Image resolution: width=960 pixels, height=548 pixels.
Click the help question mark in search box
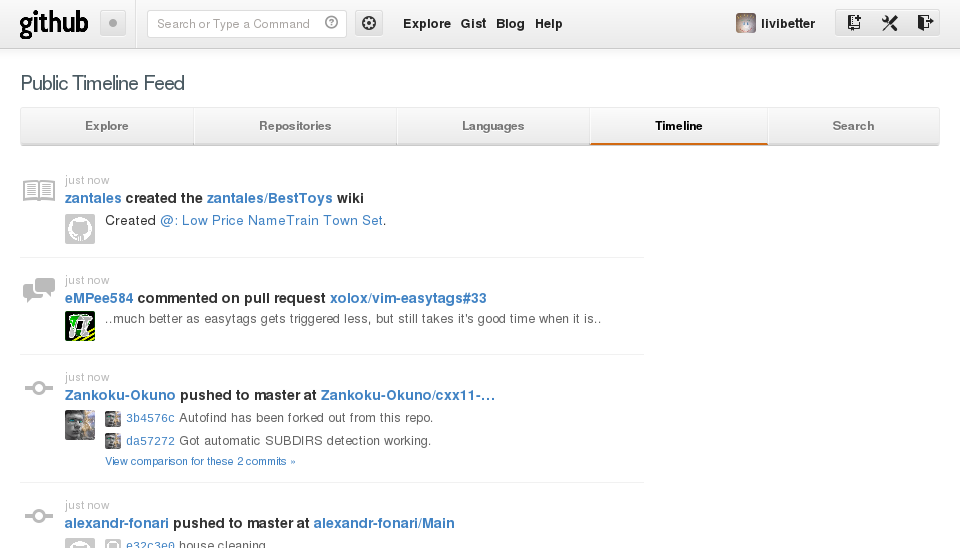(331, 23)
